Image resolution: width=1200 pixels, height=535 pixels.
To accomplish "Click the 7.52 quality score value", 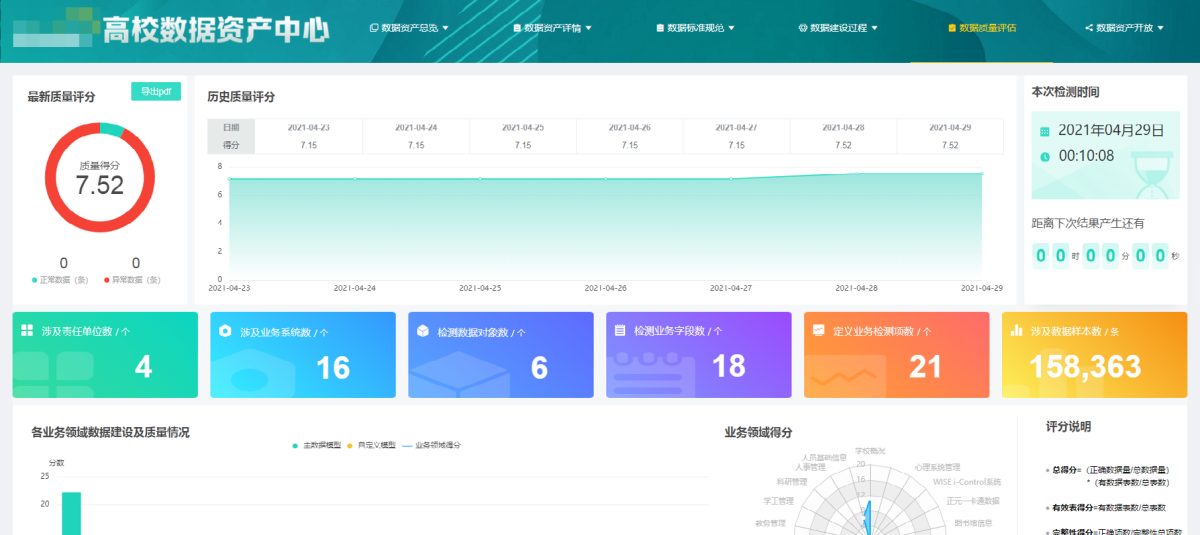I will tap(100, 185).
